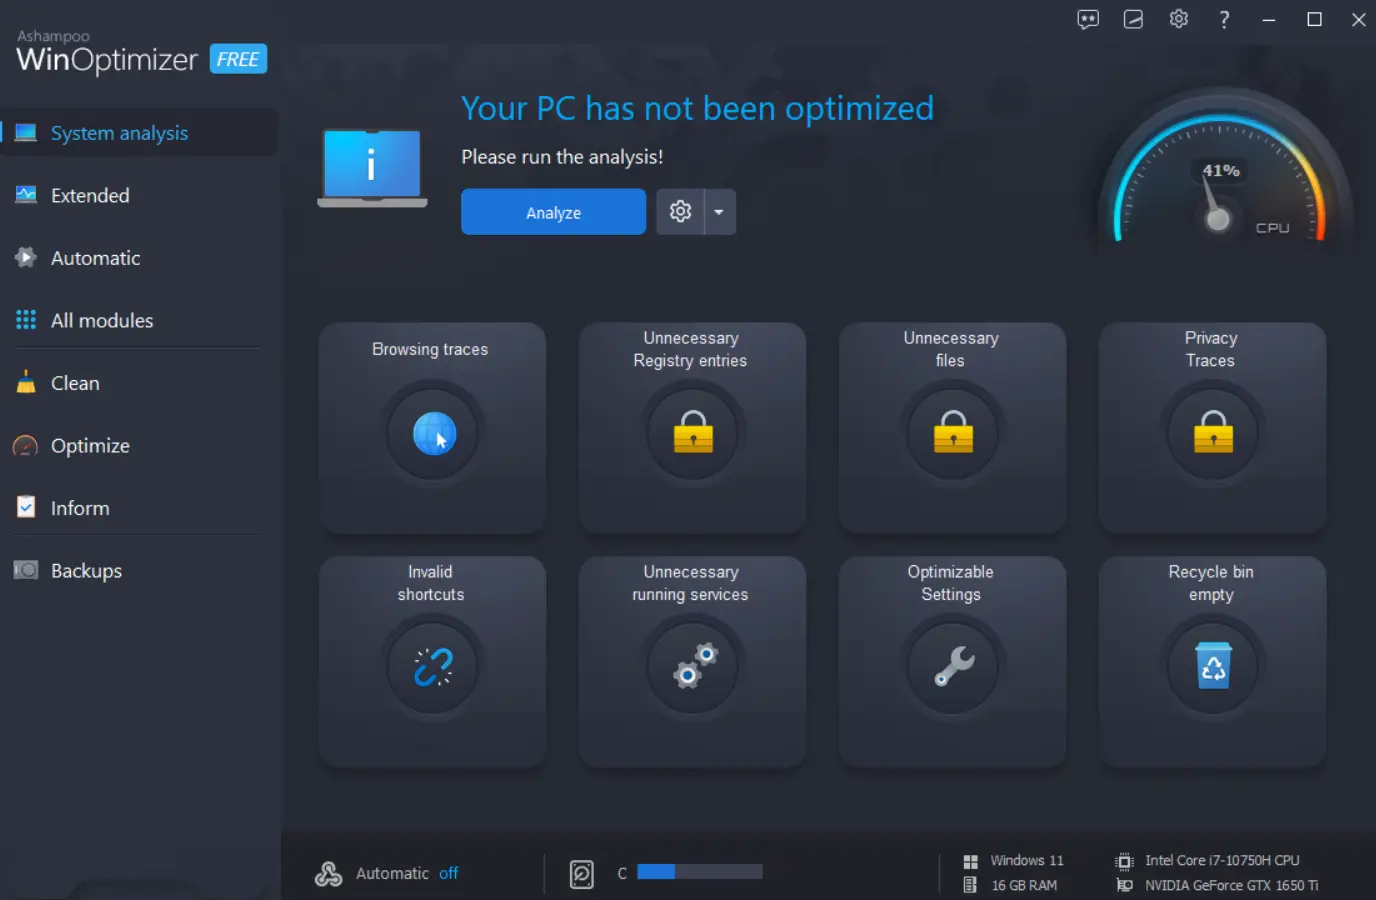Select the Optimizable Settings wrench icon
Screen dimensions: 1376x900
(951, 666)
